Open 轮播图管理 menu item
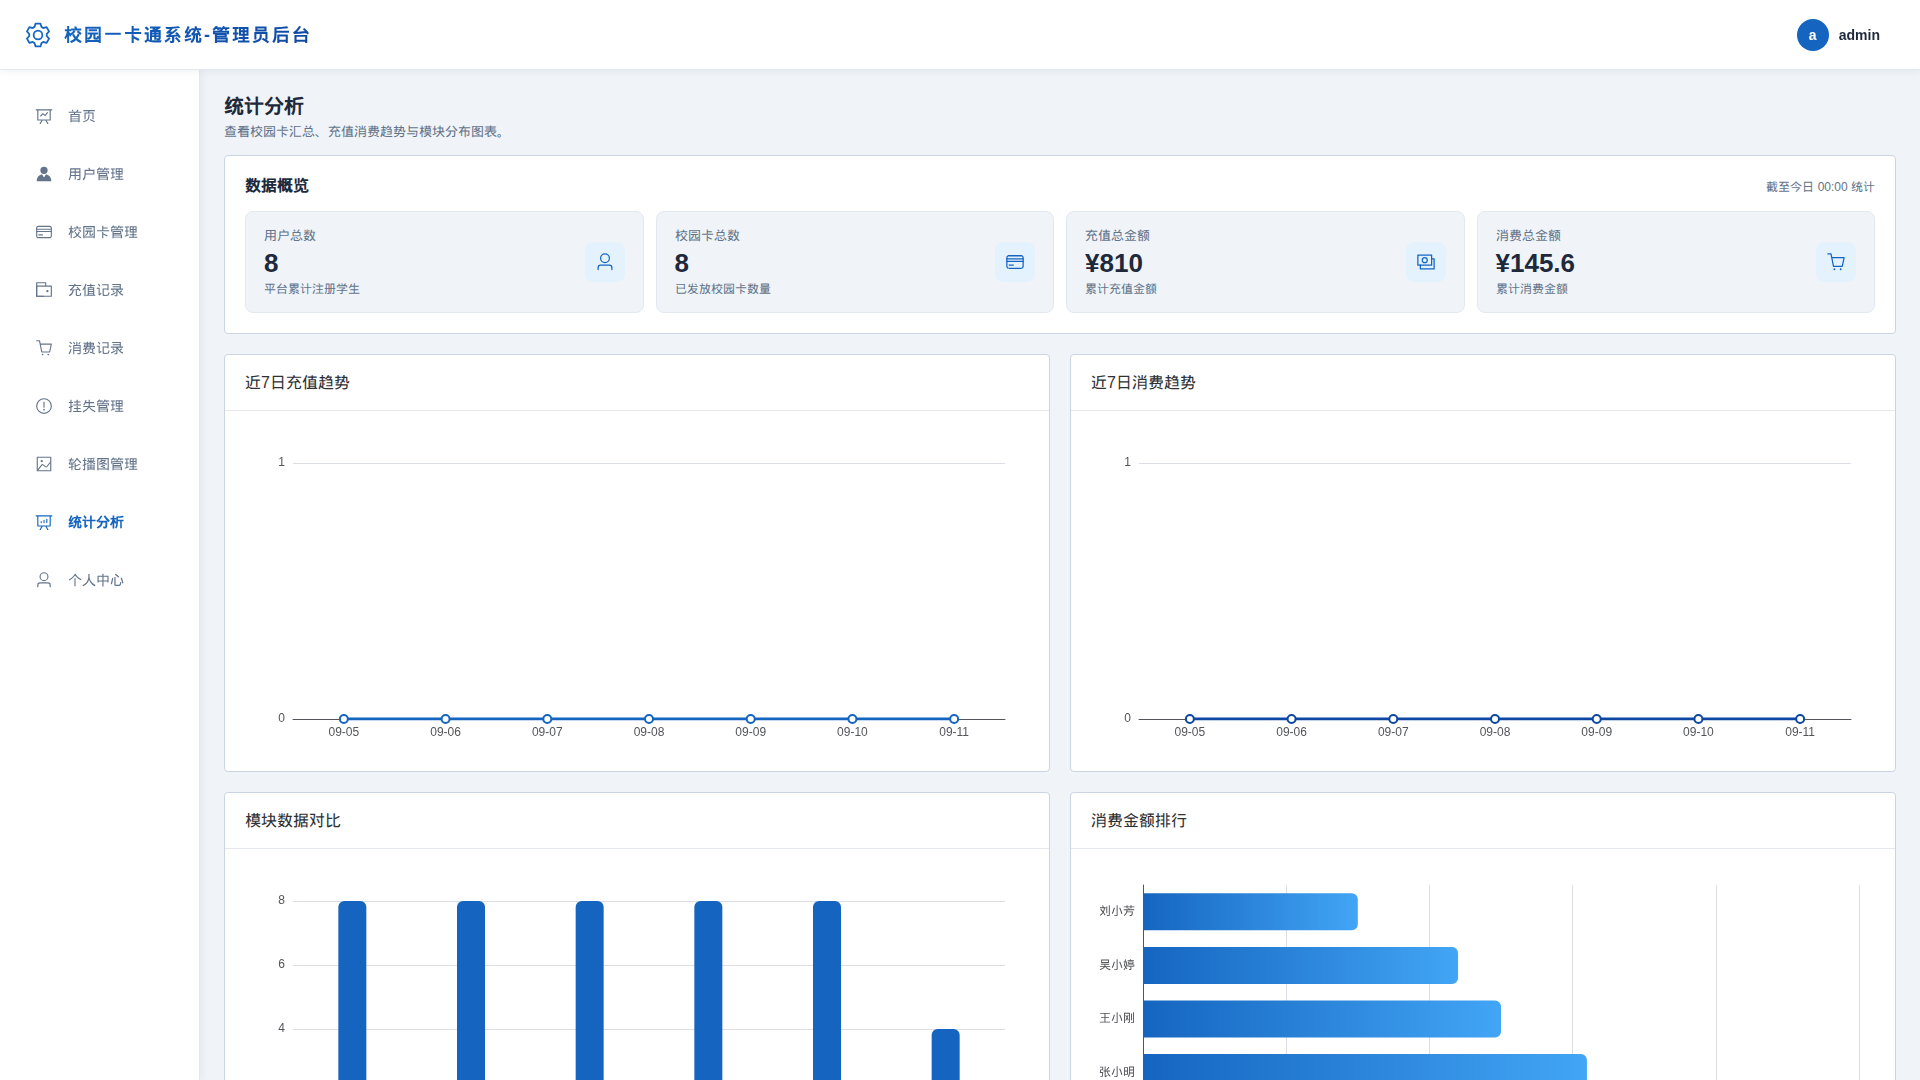This screenshot has width=1920, height=1080. 100,464
